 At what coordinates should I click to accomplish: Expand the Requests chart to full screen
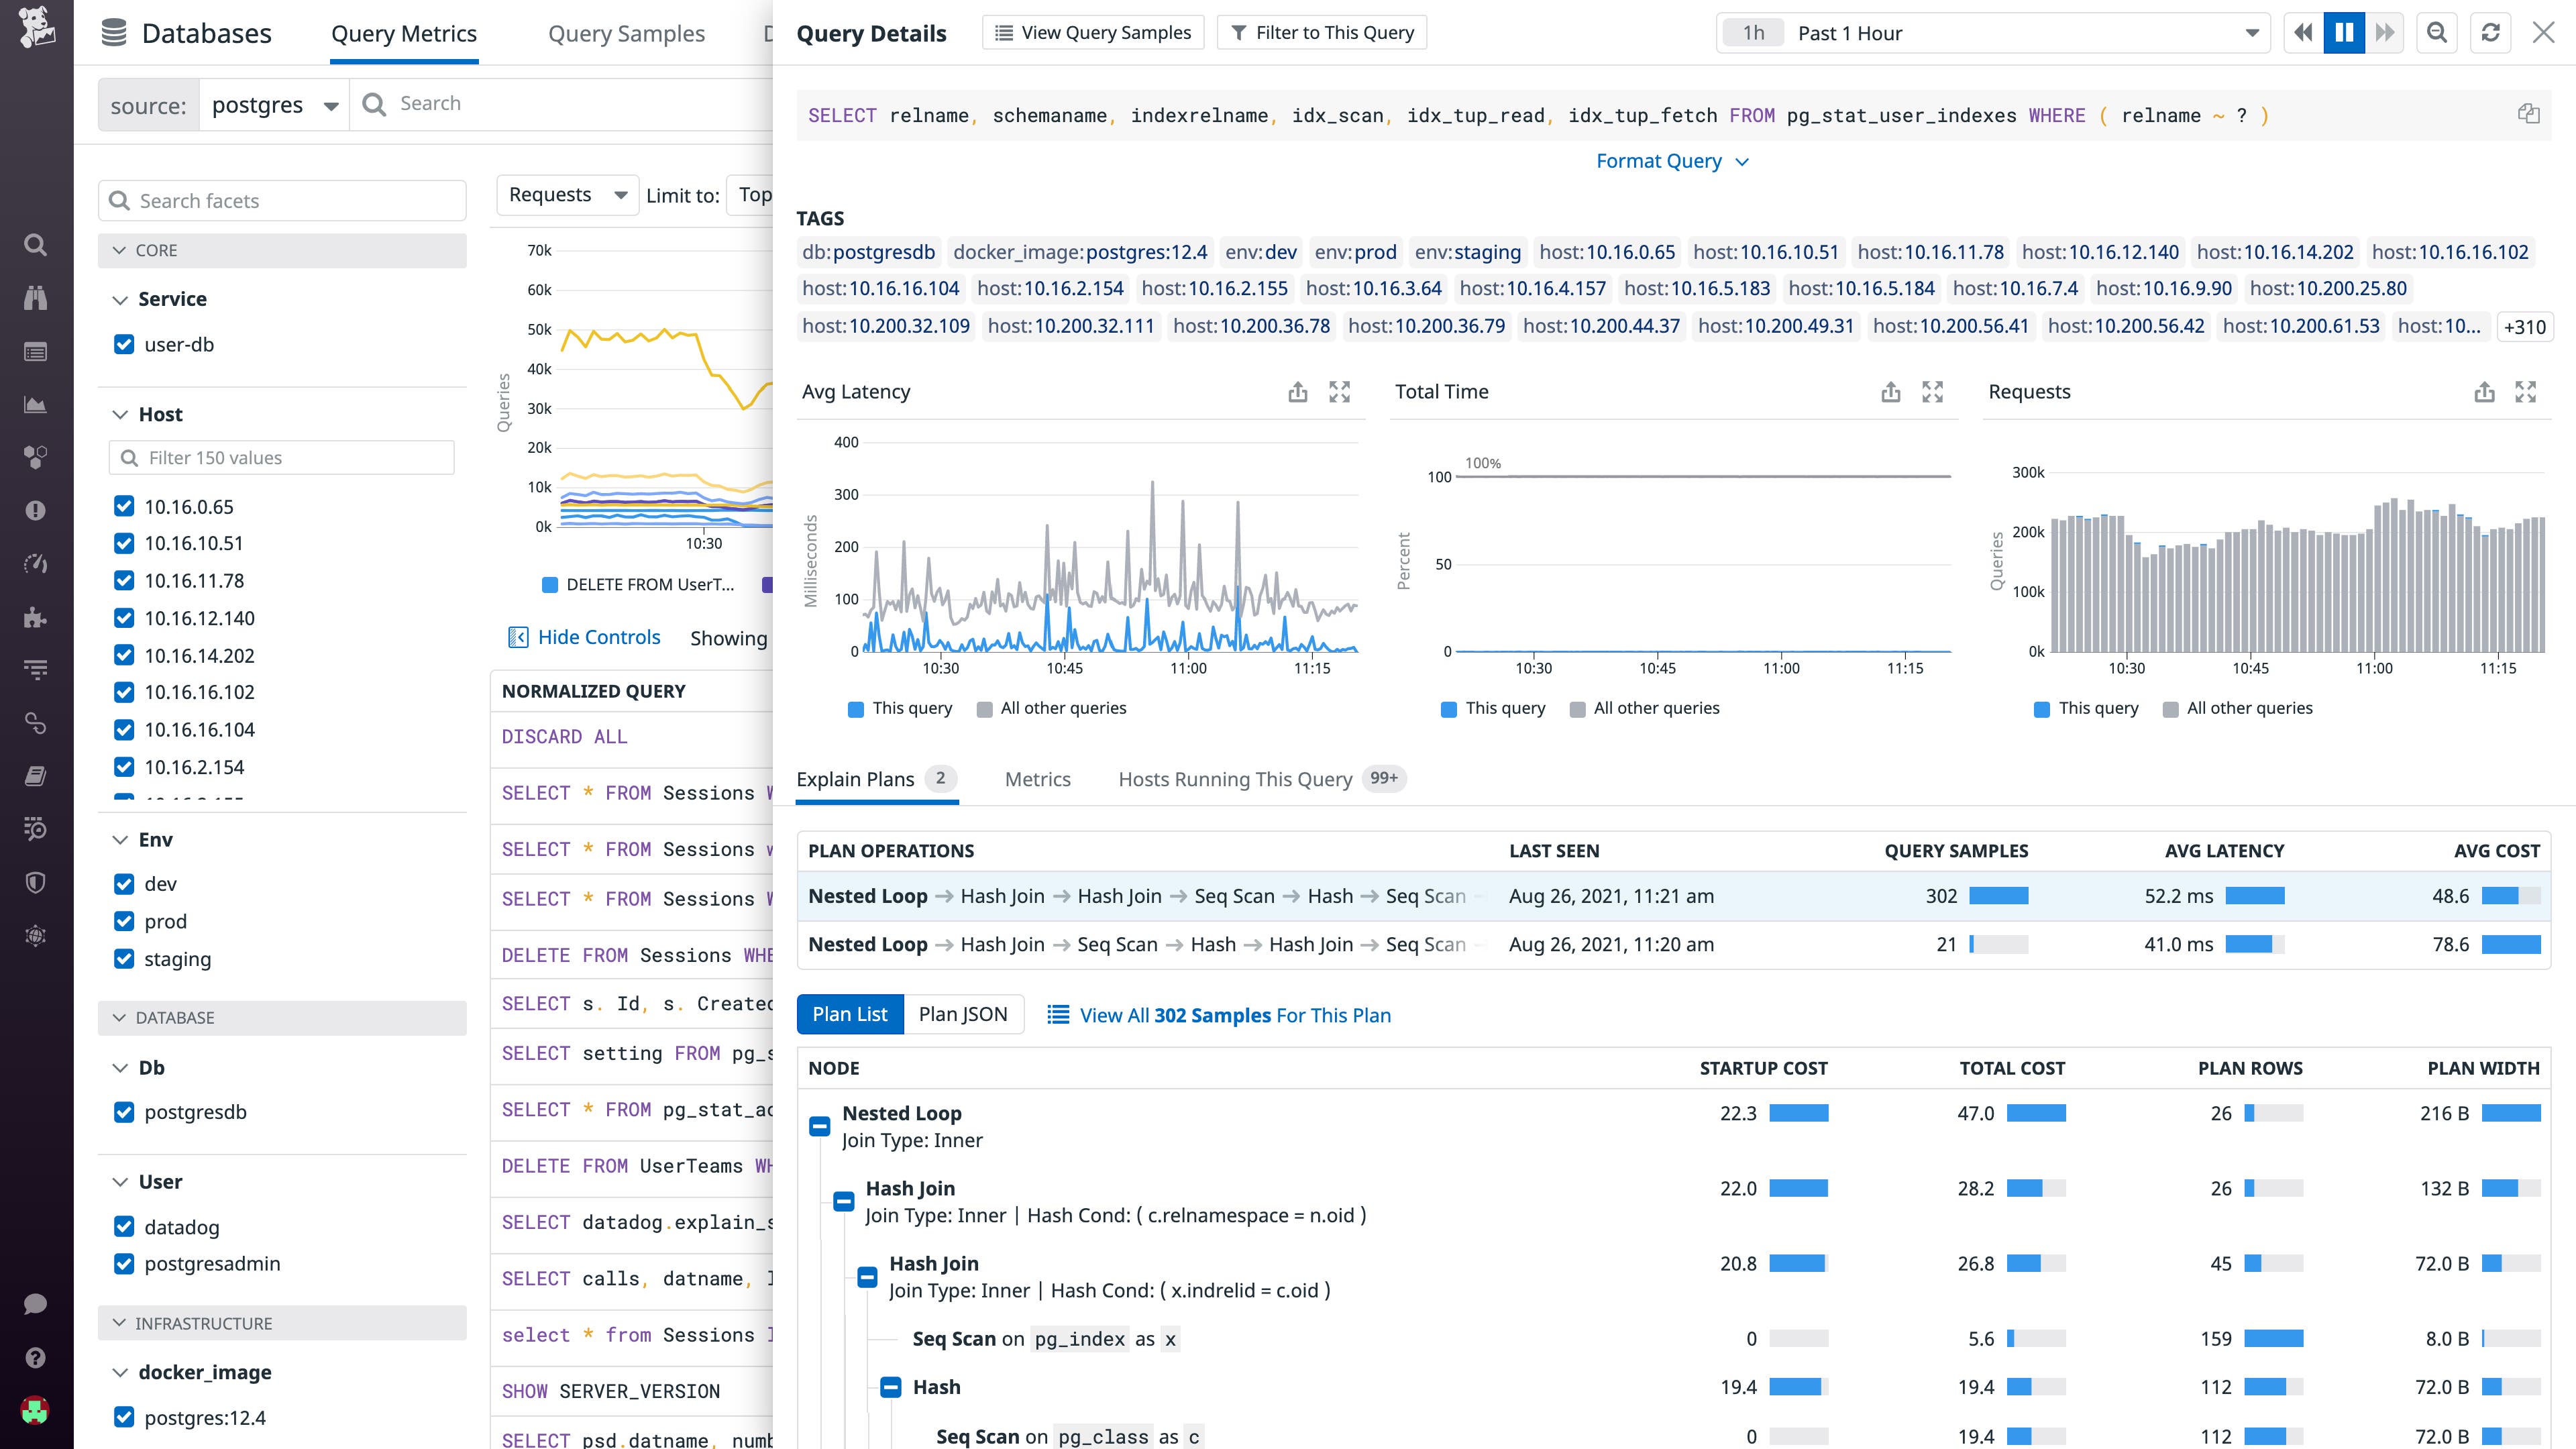click(x=2526, y=391)
